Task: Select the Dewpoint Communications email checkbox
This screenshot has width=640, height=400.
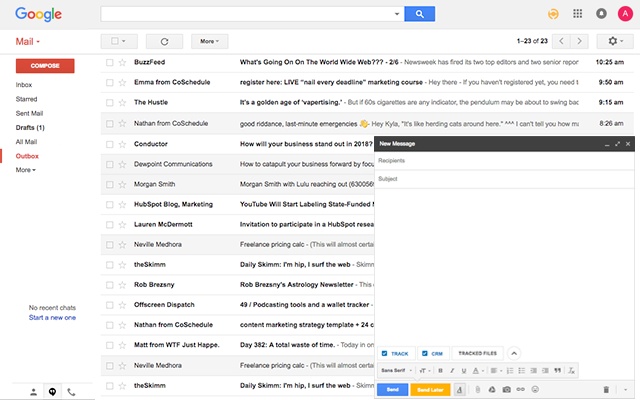Action: tap(109, 164)
